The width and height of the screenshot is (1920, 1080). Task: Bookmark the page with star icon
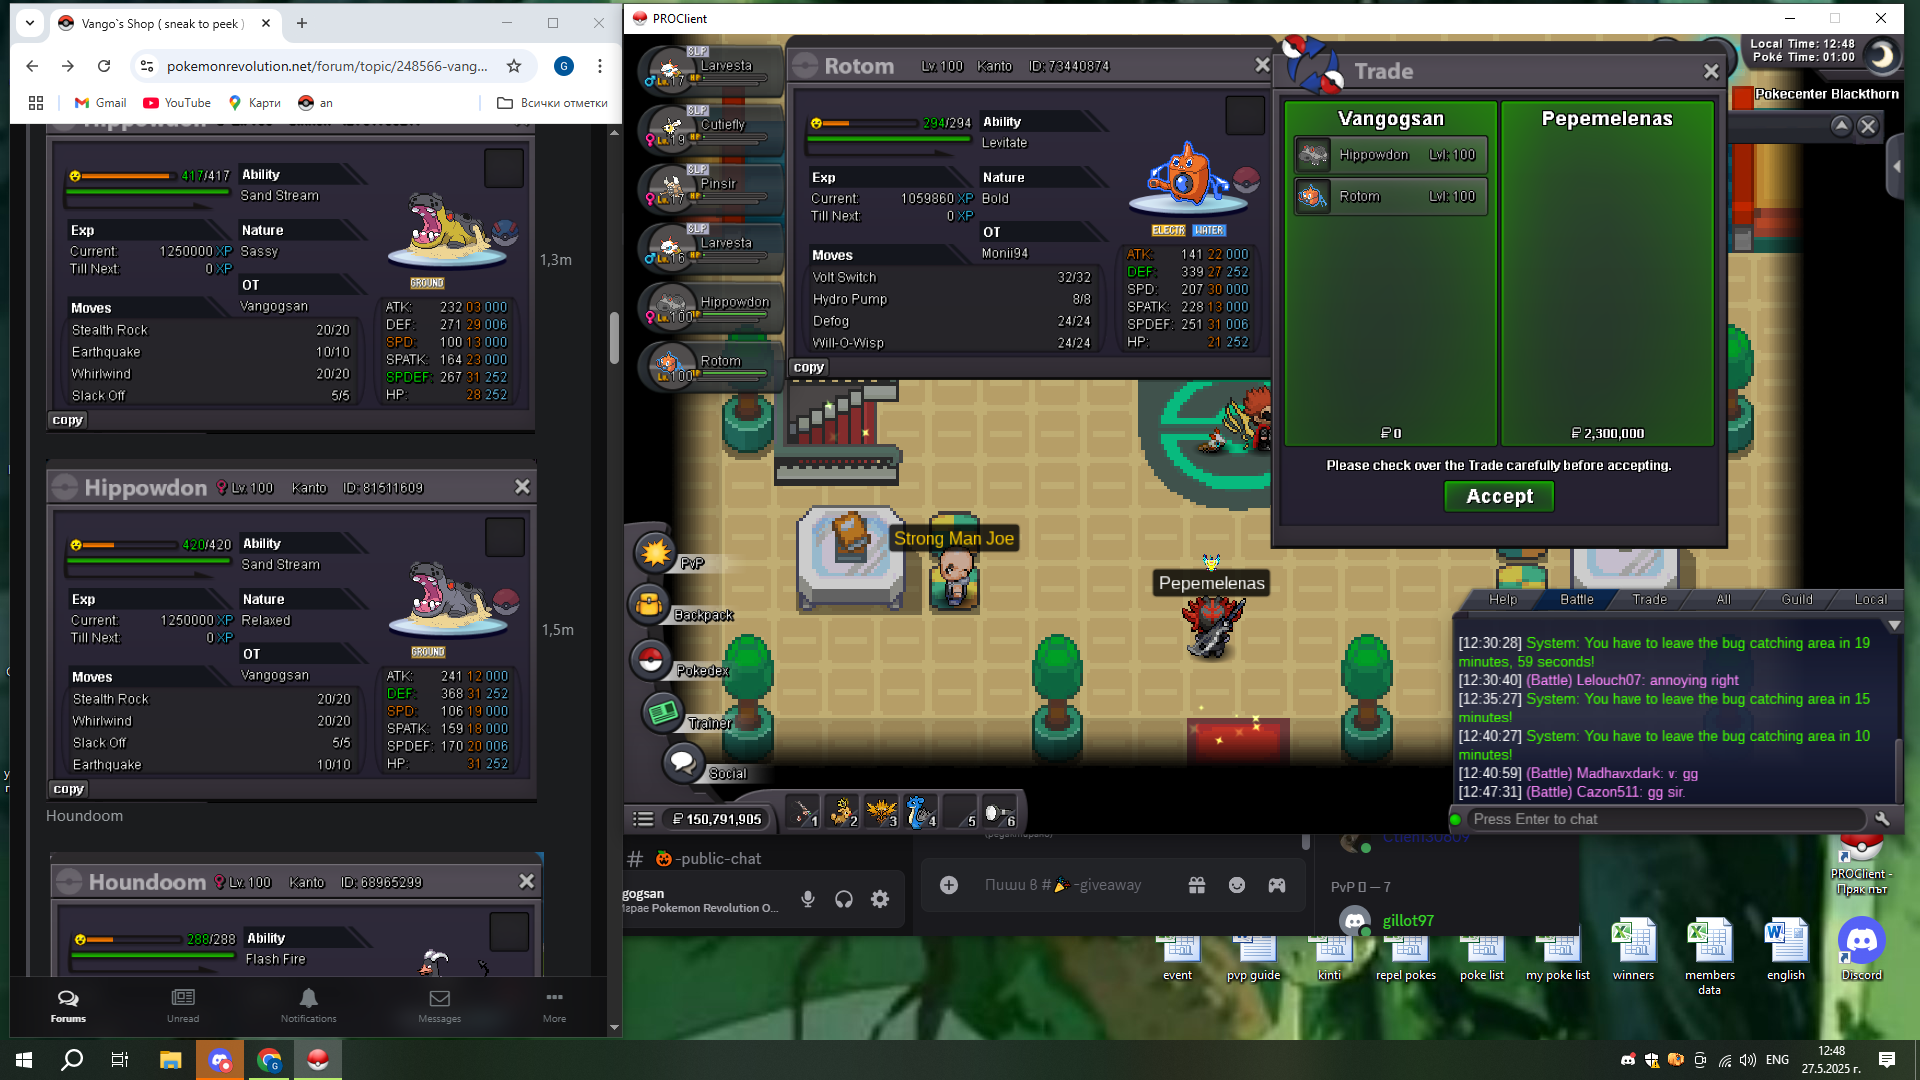(514, 66)
